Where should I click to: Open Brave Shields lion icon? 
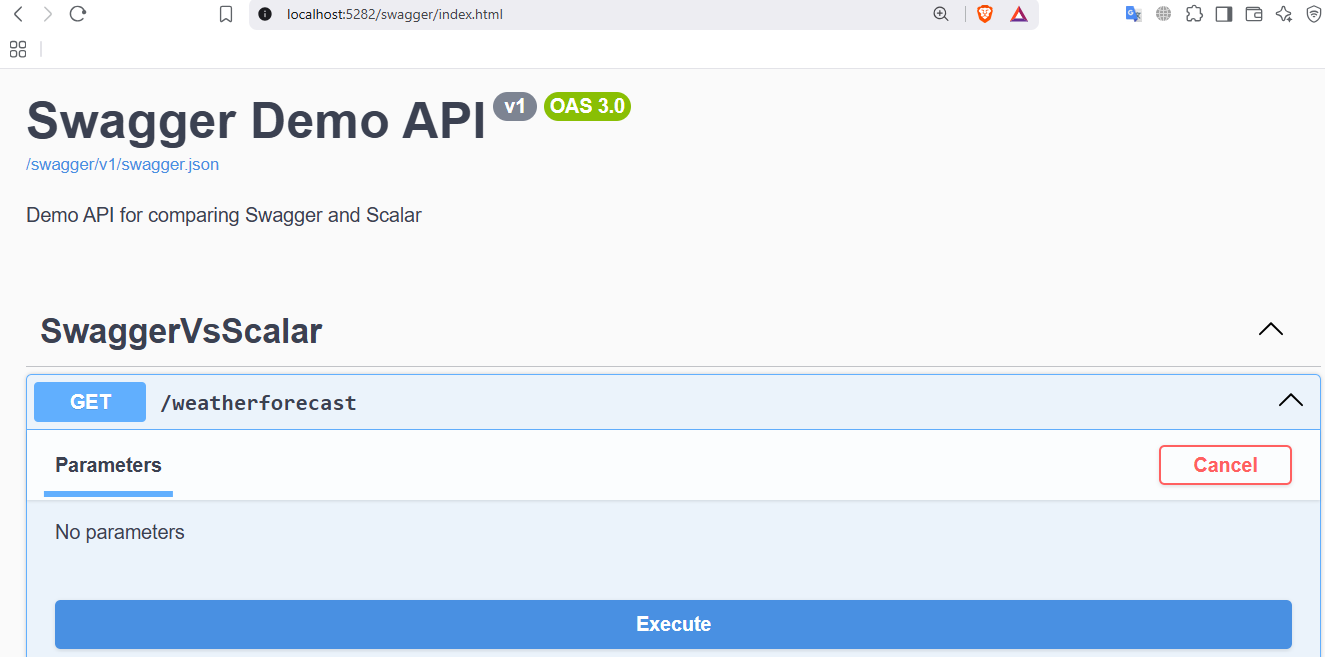pyautogui.click(x=985, y=14)
